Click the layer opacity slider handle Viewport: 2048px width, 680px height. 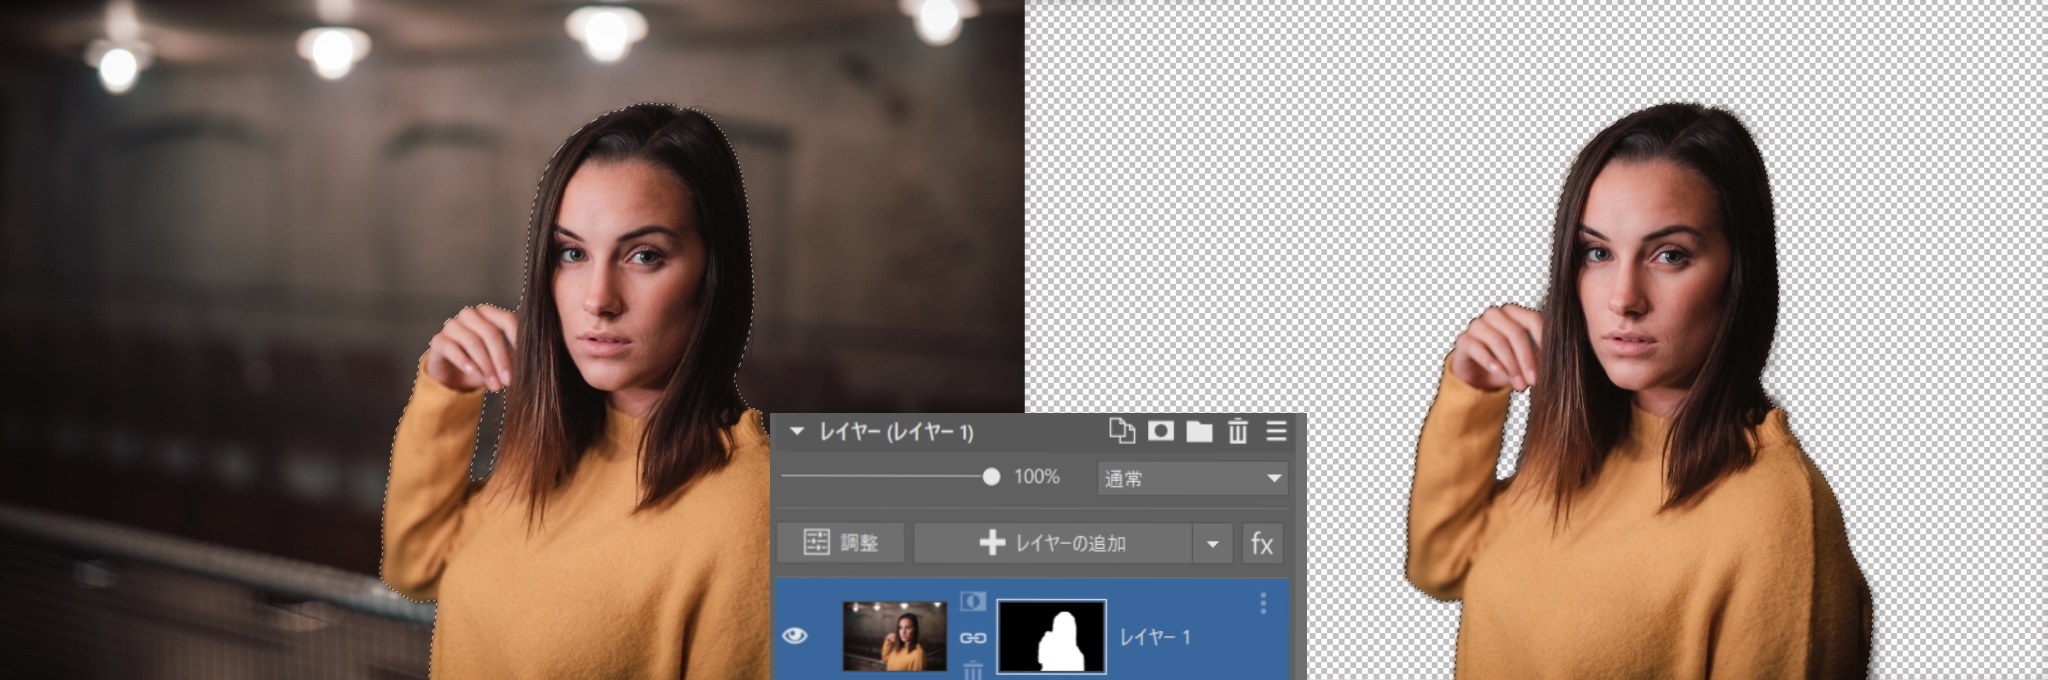click(991, 477)
